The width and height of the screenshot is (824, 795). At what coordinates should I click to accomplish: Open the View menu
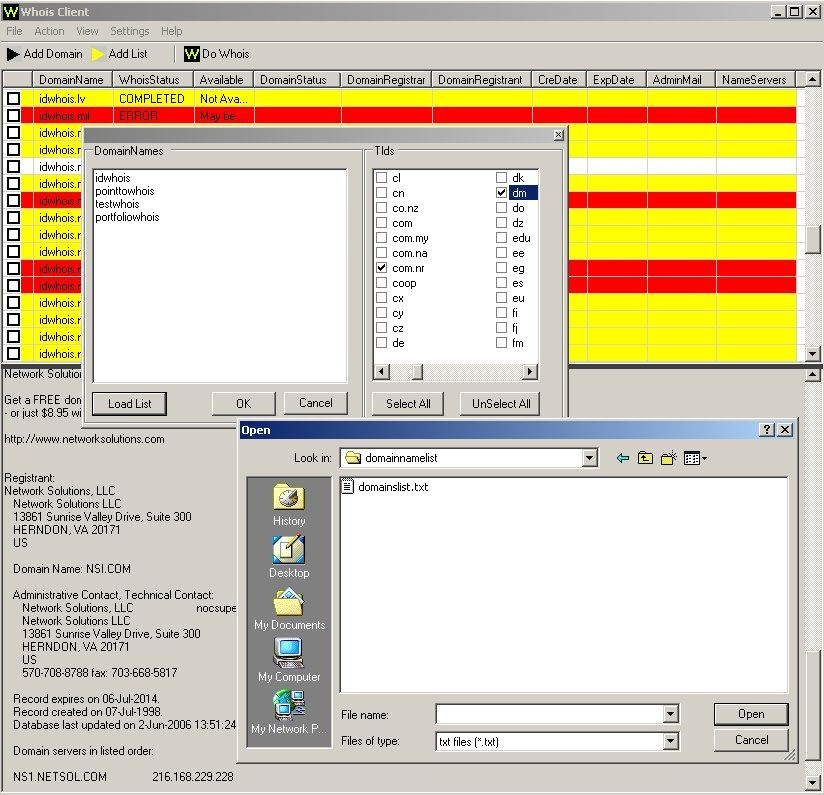click(x=87, y=31)
